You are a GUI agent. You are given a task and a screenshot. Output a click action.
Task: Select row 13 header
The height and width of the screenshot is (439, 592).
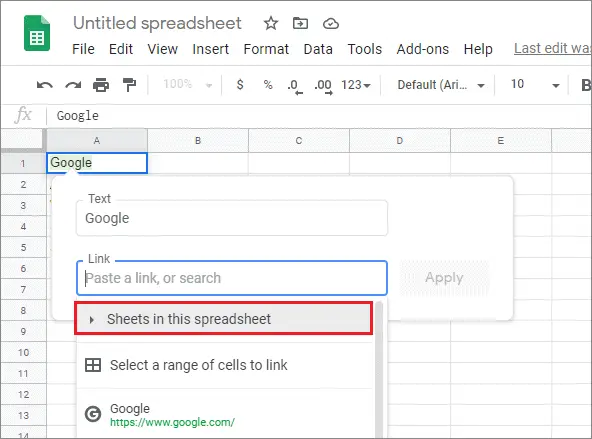click(23, 415)
